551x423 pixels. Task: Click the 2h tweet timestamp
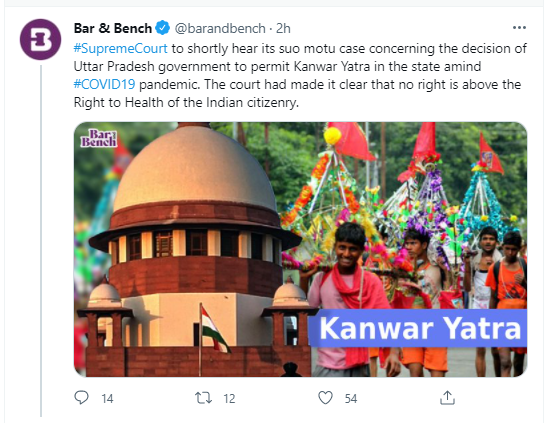[x=283, y=28]
